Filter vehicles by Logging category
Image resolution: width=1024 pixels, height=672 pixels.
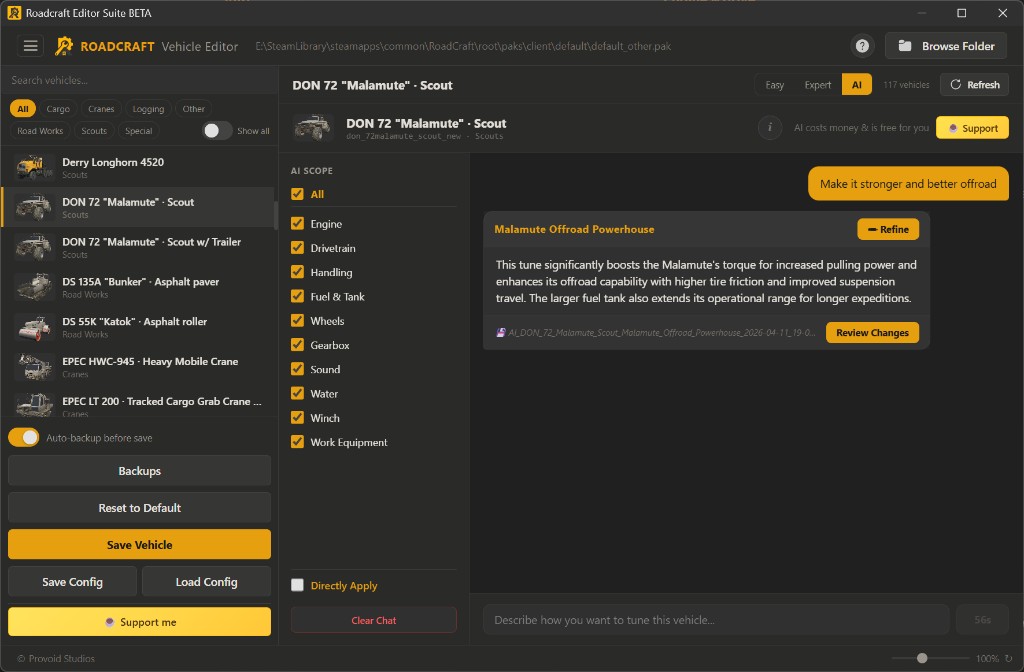point(148,108)
